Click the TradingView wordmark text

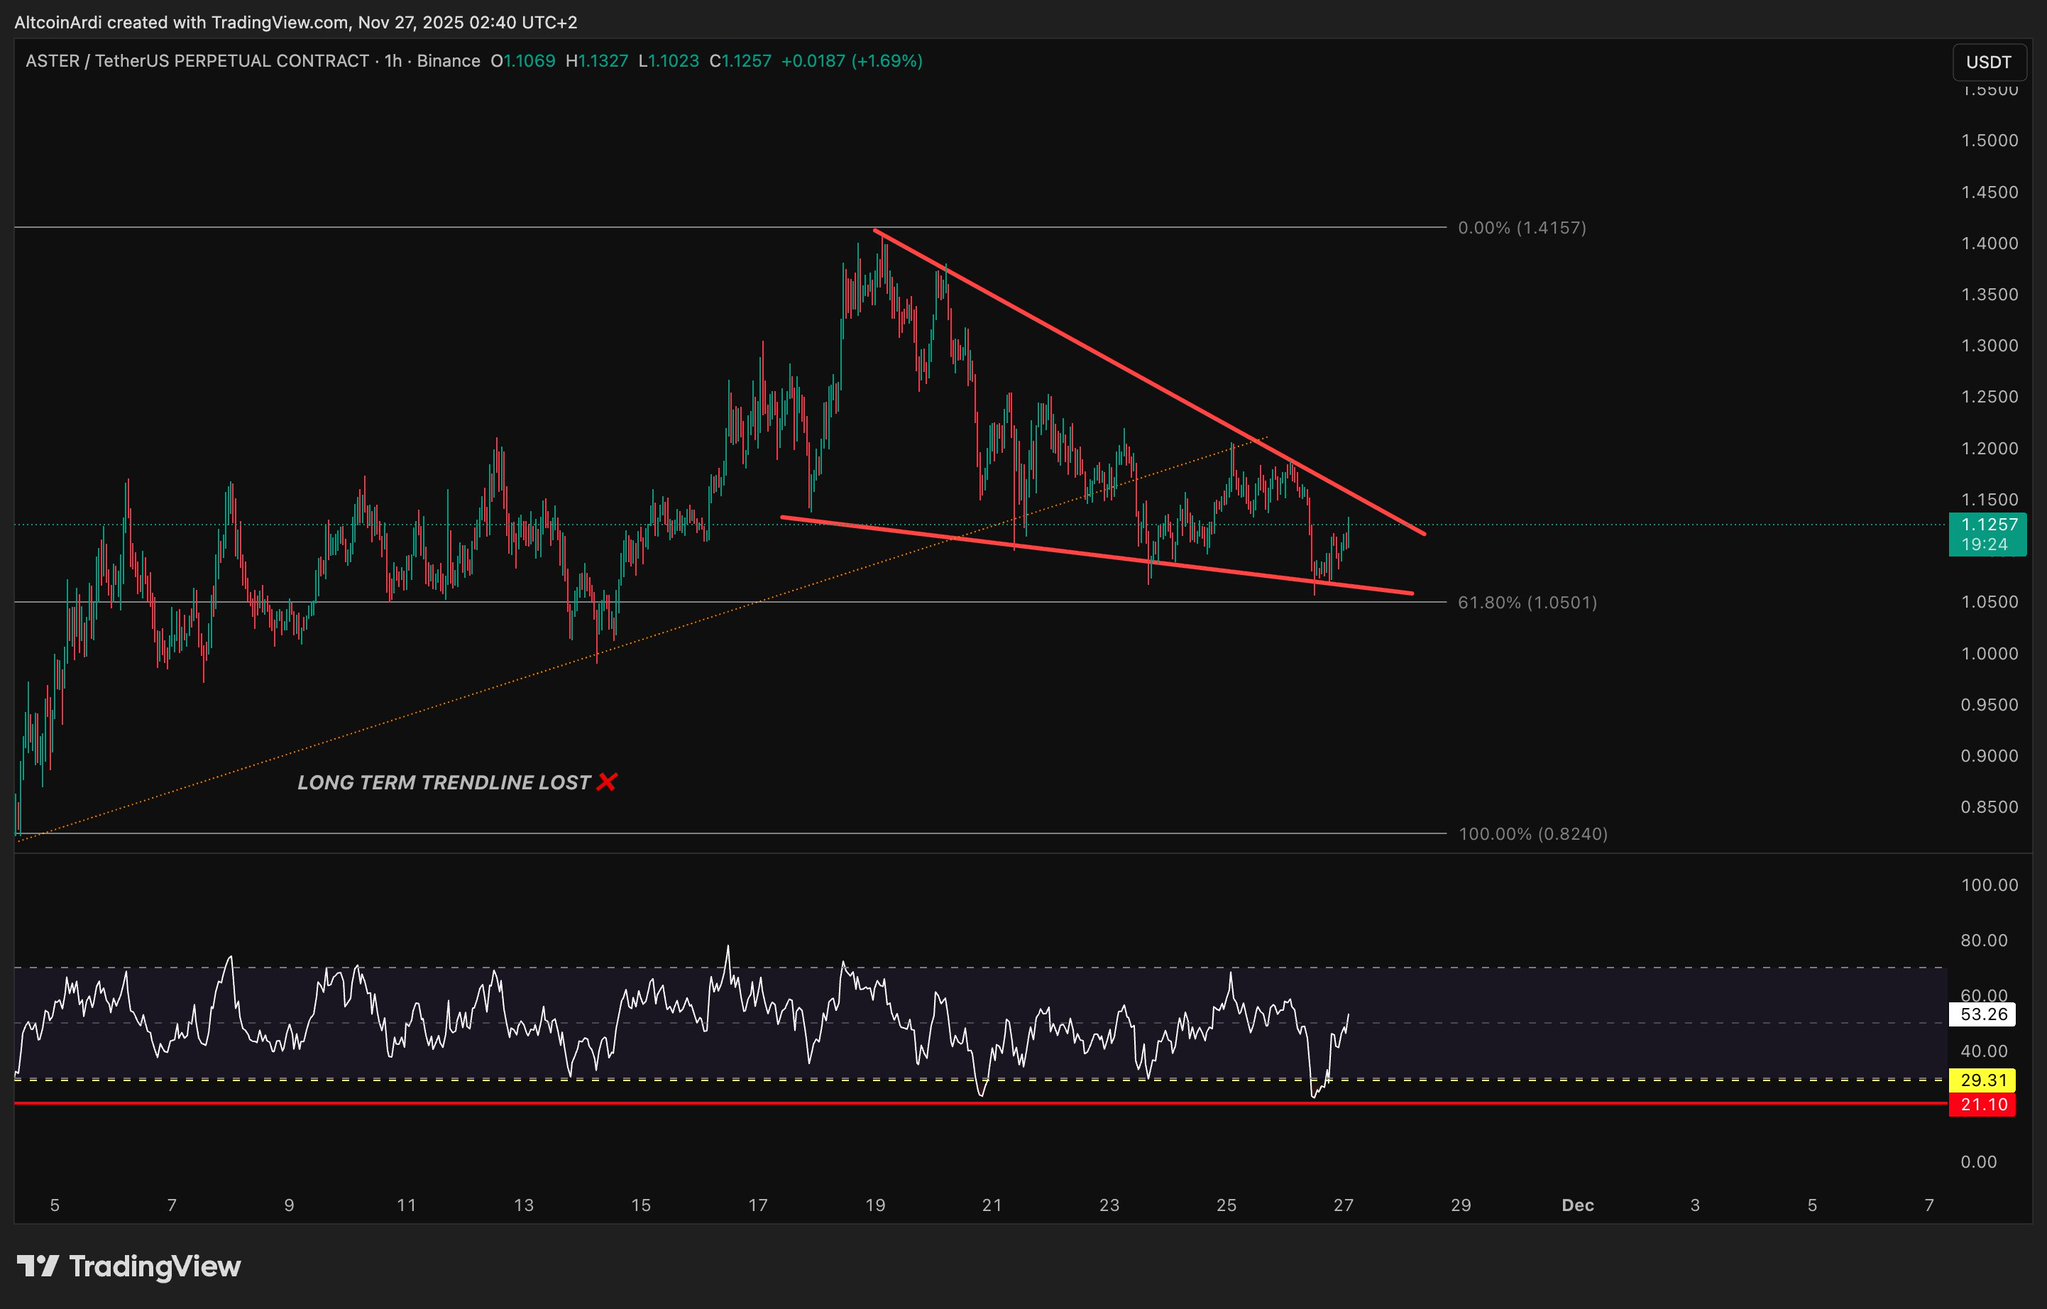155,1266
